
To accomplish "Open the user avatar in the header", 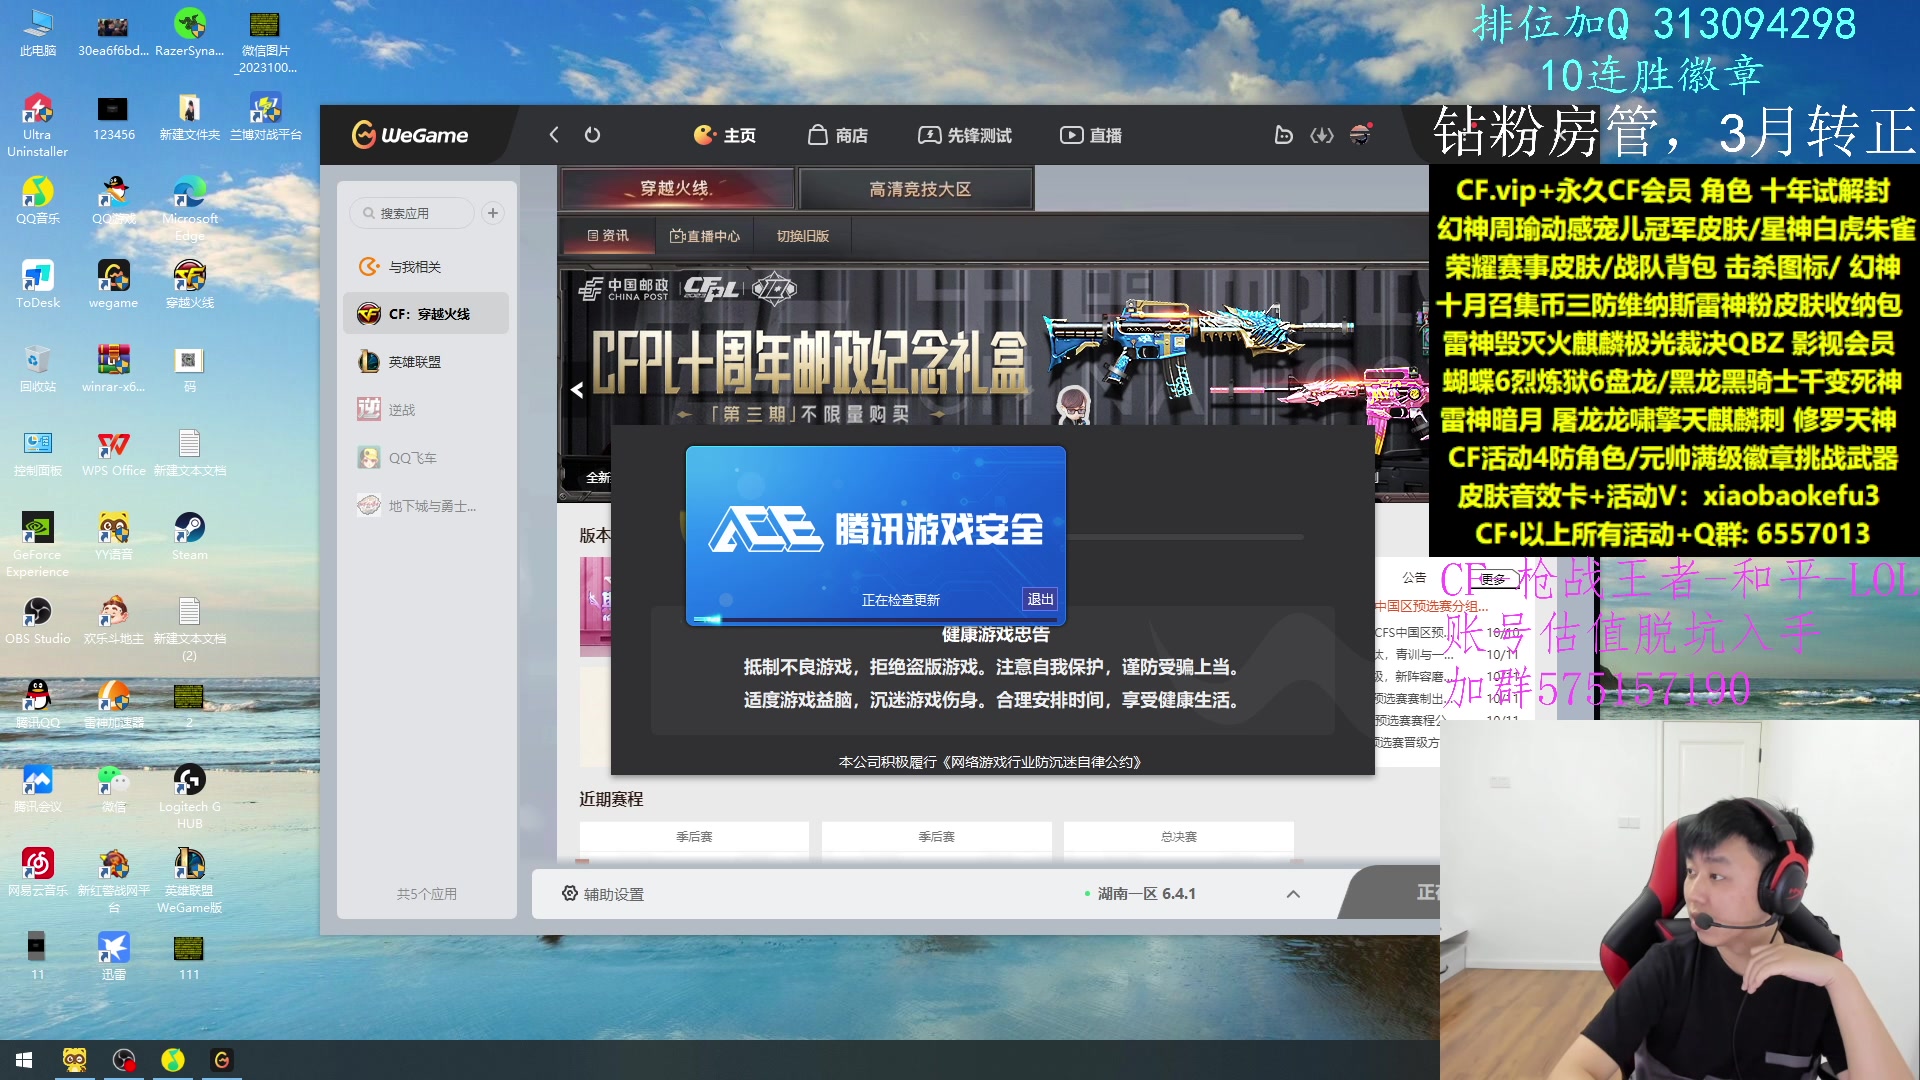I will pyautogui.click(x=1360, y=134).
